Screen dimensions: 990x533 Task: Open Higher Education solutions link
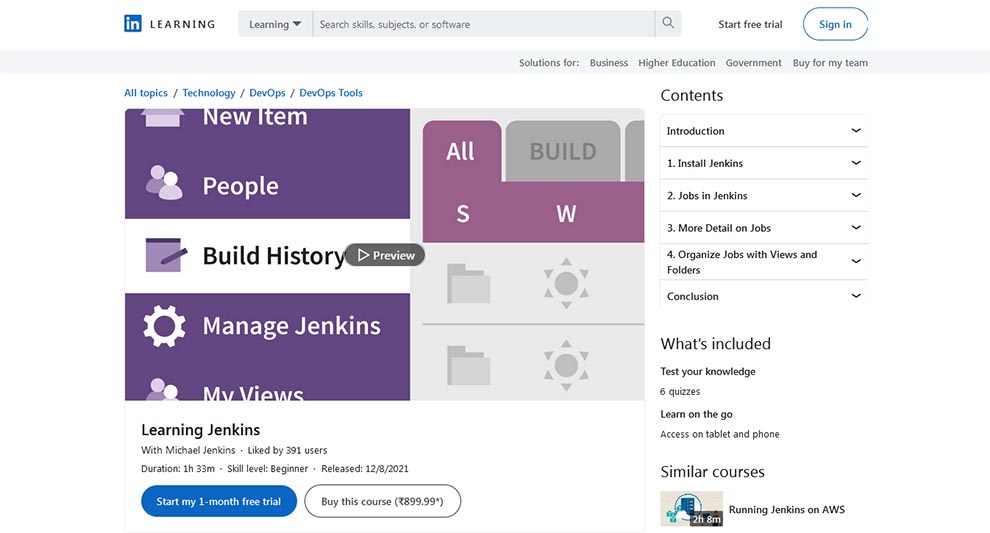point(677,63)
